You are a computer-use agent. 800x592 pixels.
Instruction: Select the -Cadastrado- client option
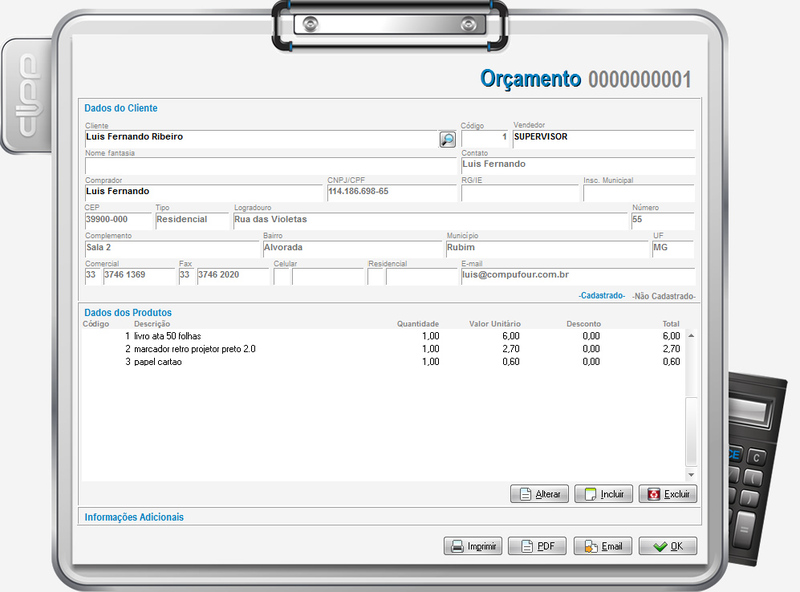(602, 296)
